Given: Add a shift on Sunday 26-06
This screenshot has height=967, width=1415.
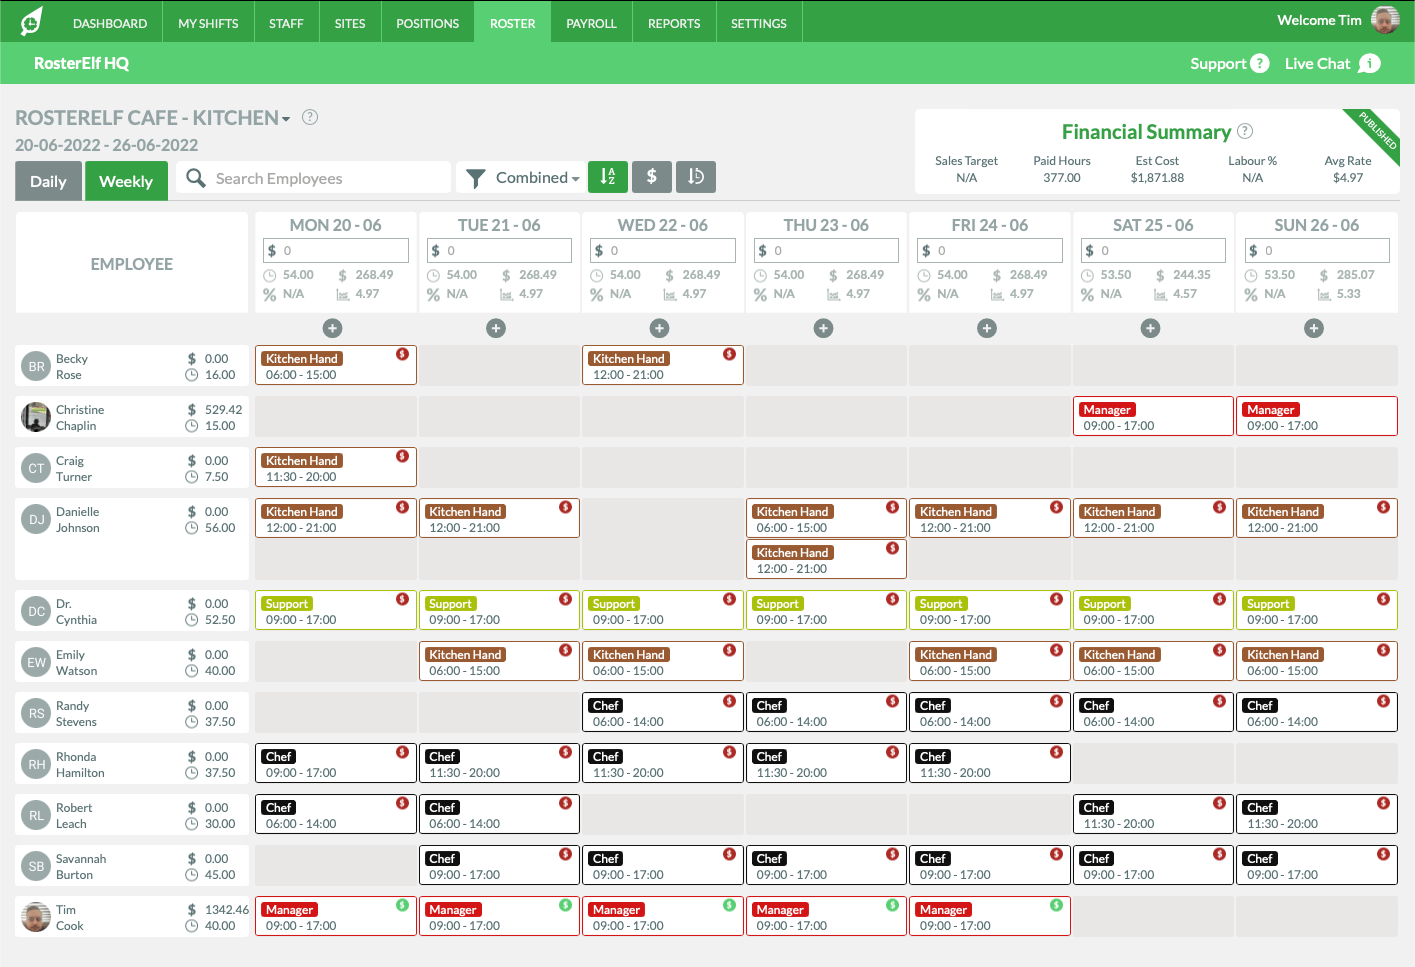Looking at the screenshot, I should (x=1314, y=328).
